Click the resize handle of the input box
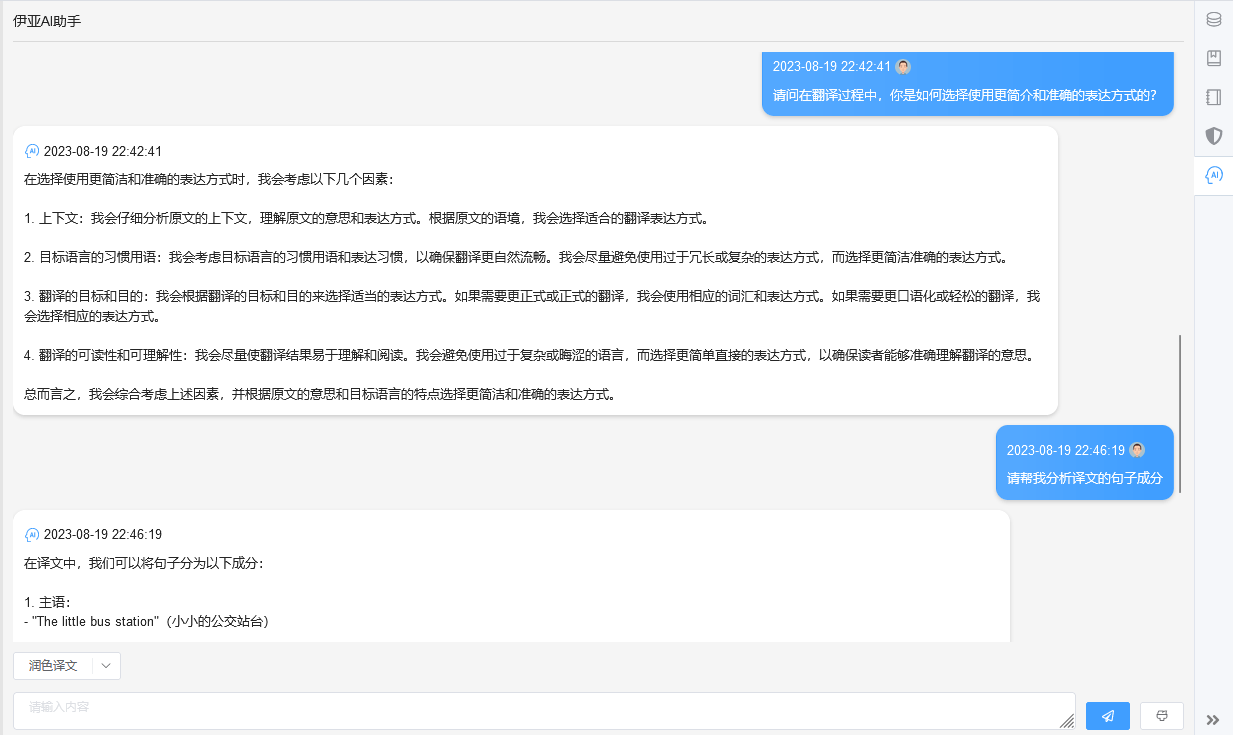 (x=1067, y=721)
